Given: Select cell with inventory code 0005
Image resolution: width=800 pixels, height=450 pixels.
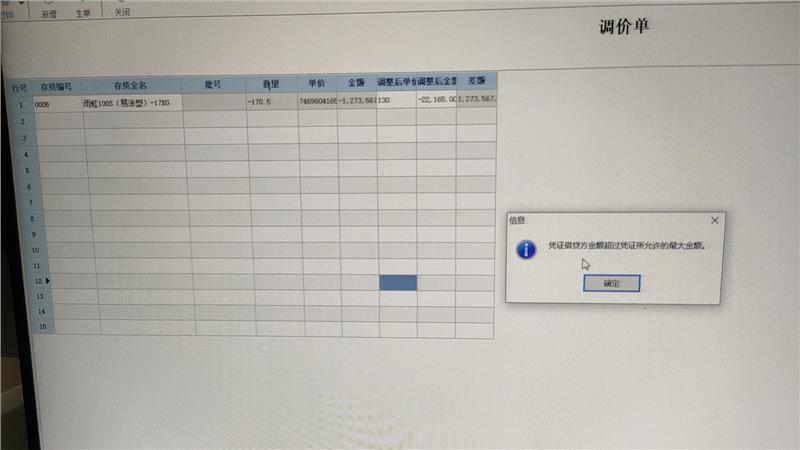Looking at the screenshot, I should (x=58, y=104).
